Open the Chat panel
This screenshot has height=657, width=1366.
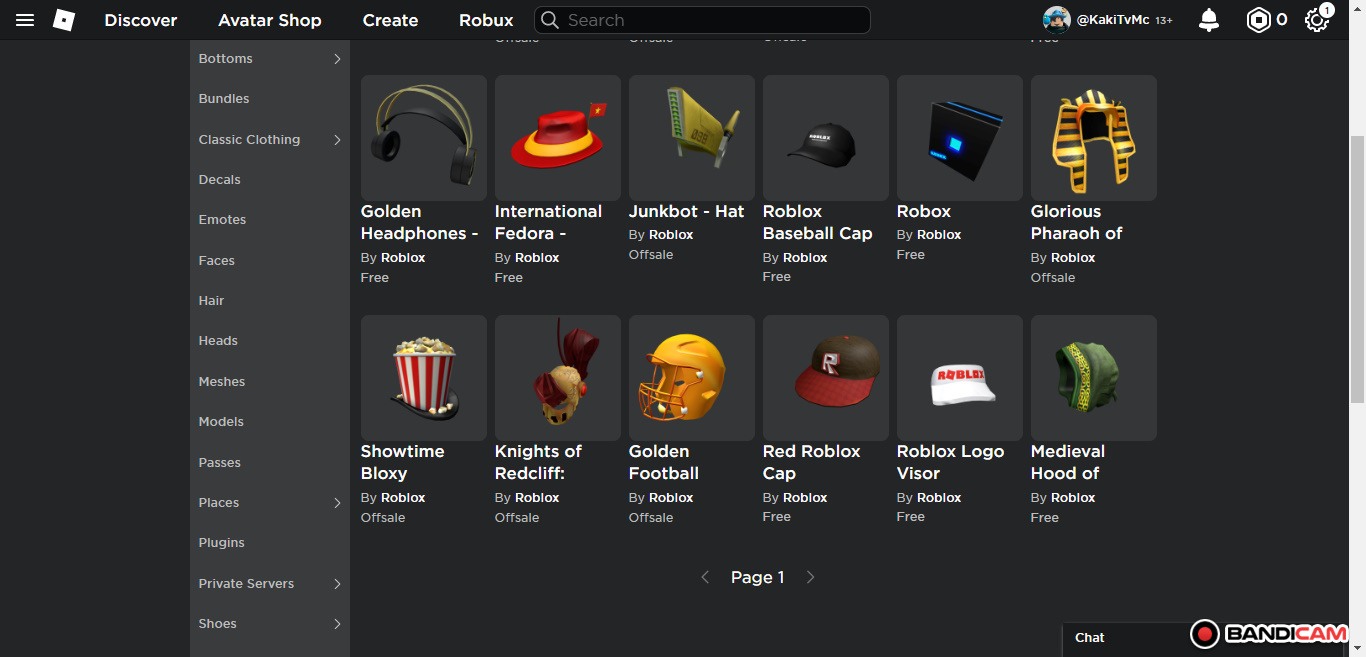[1090, 638]
